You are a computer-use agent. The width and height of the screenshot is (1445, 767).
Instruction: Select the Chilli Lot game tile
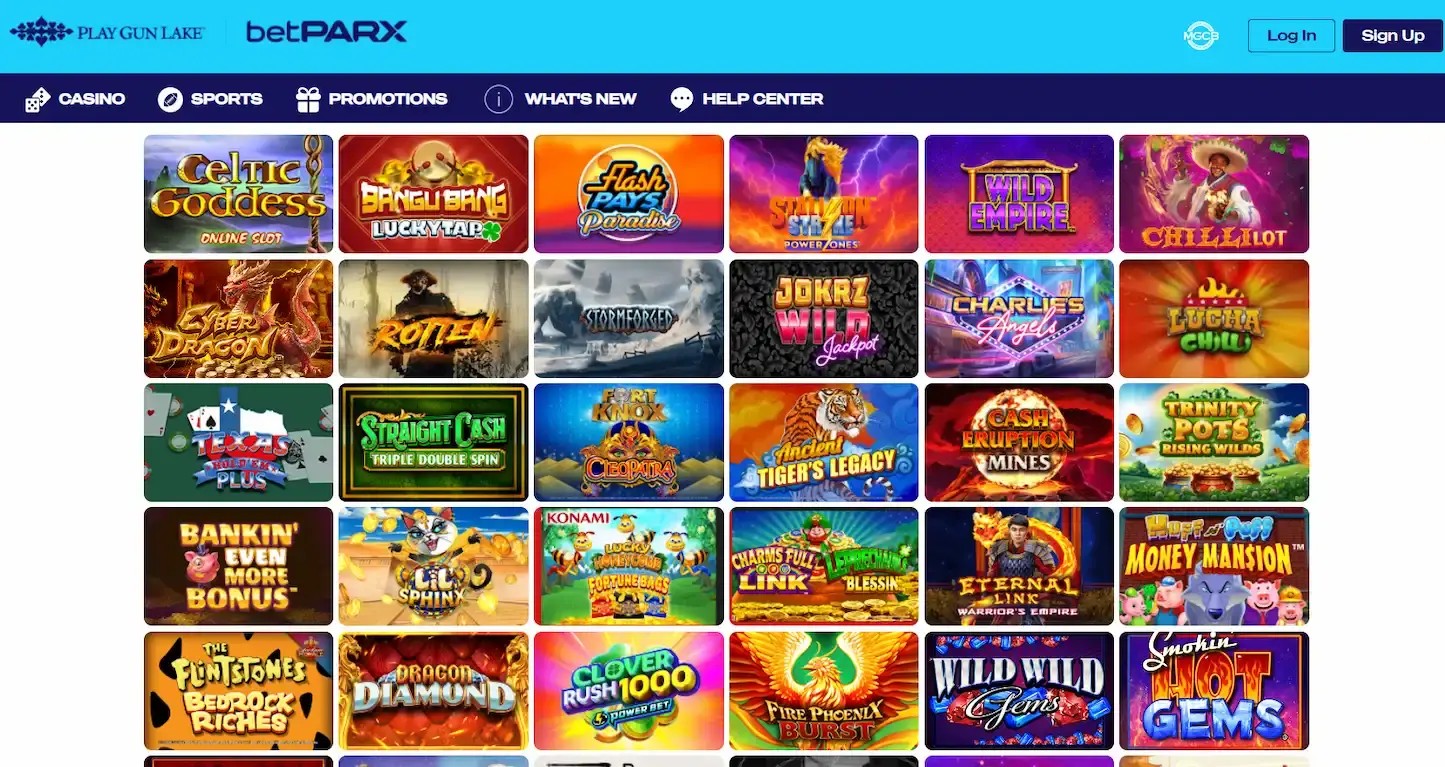point(1214,194)
